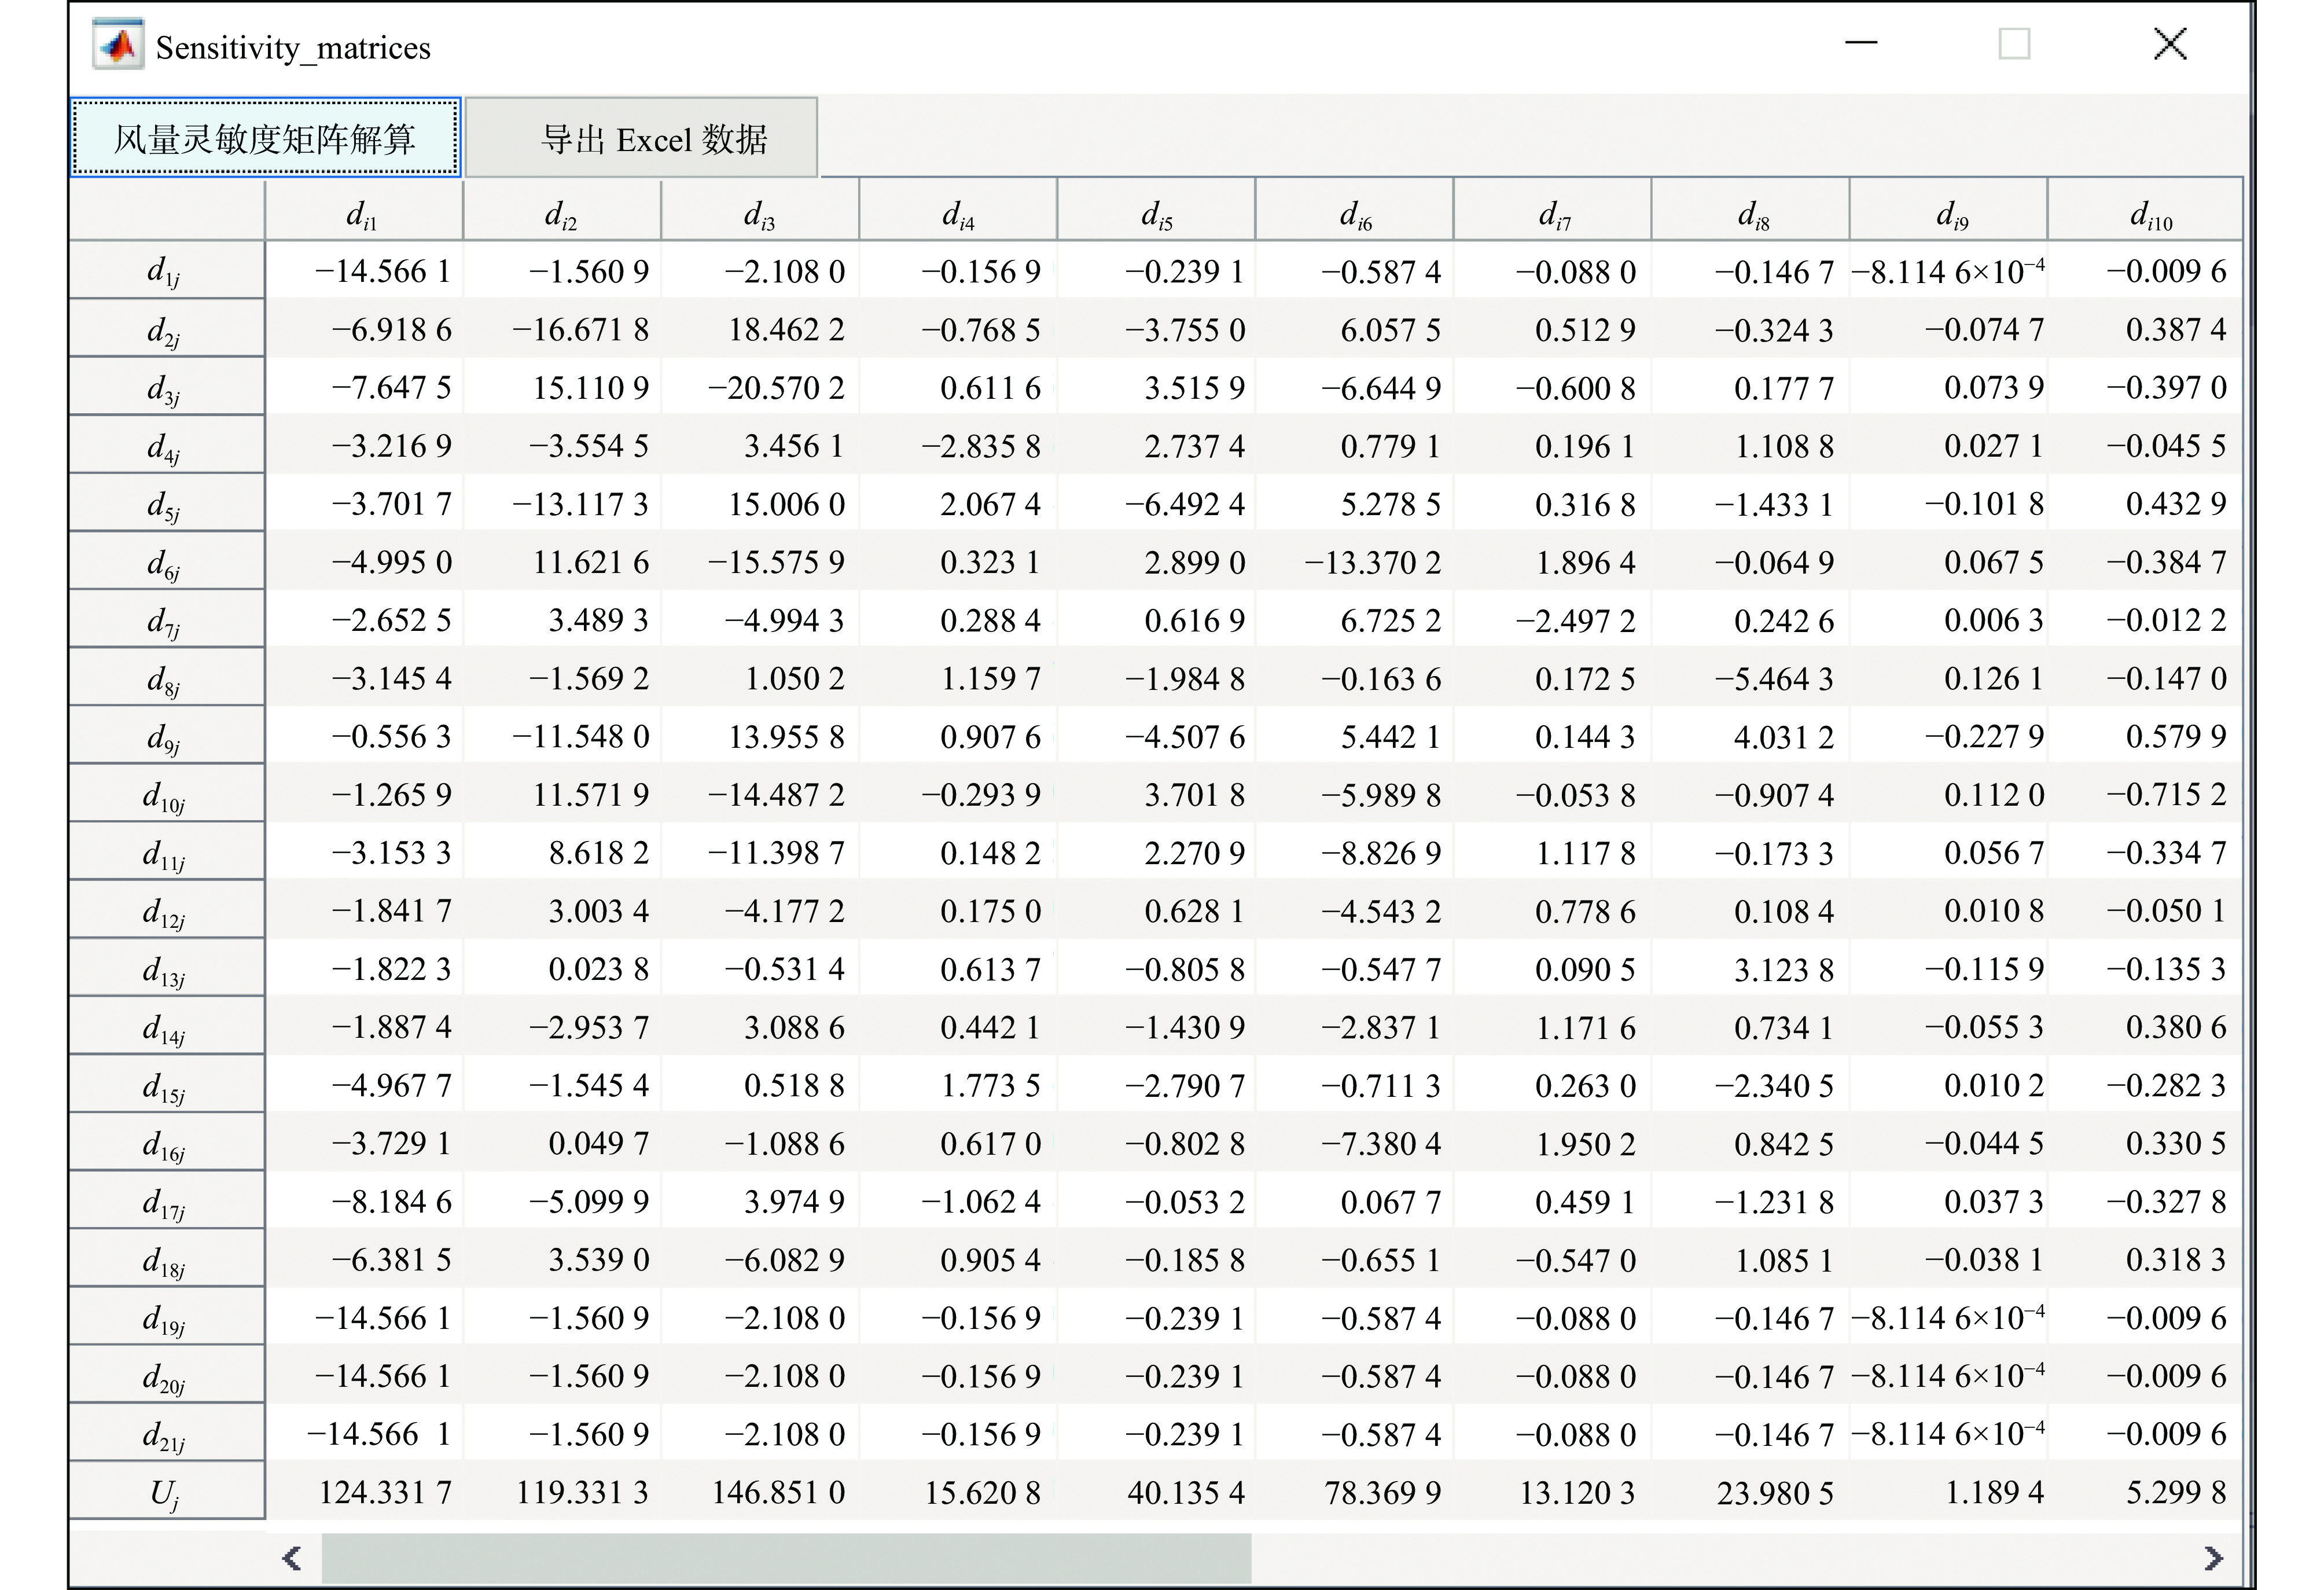2324x1590 pixels.
Task: Close the Sensitivity_matrices window
Action: coord(2169,44)
